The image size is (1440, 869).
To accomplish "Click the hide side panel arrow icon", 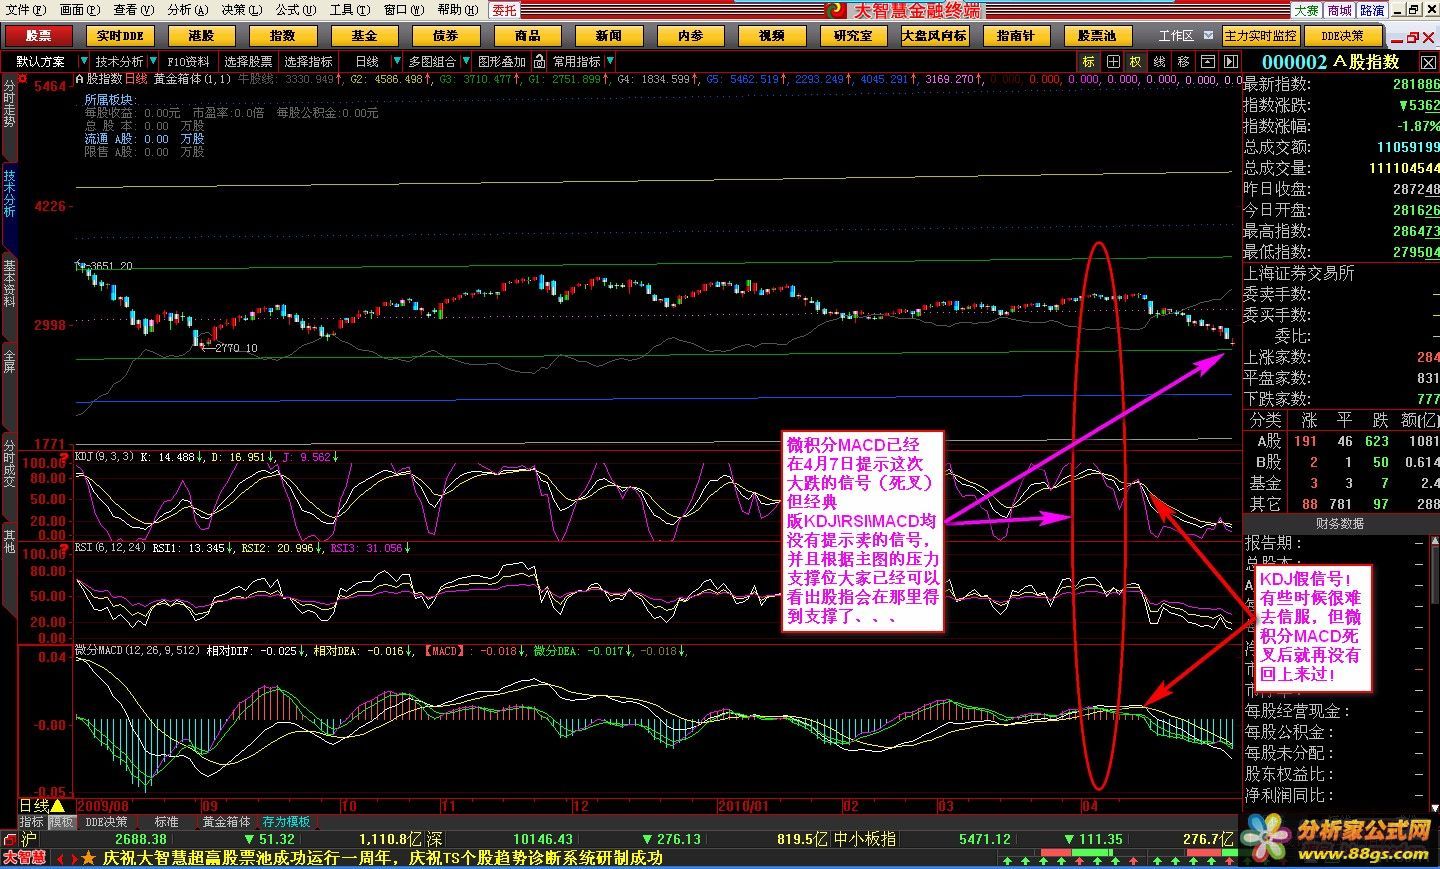I will coord(1230,61).
